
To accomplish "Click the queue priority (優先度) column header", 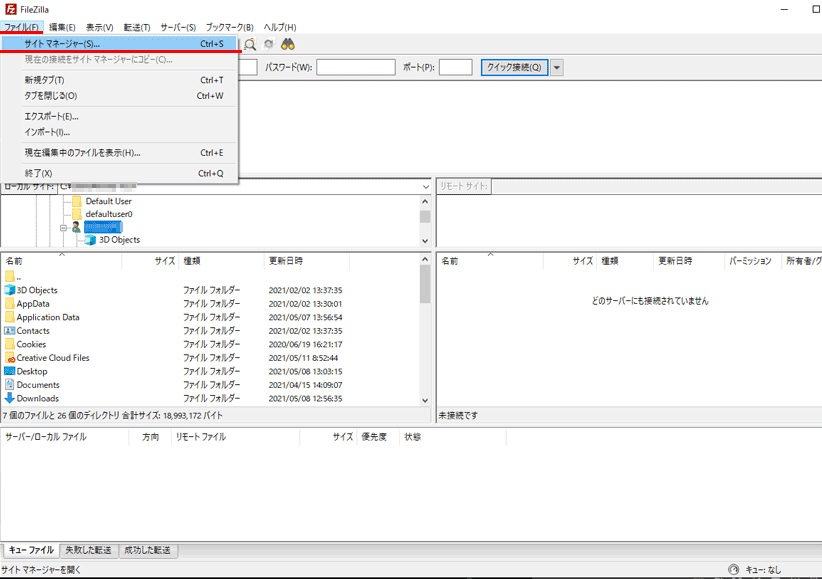I will coord(378,437).
